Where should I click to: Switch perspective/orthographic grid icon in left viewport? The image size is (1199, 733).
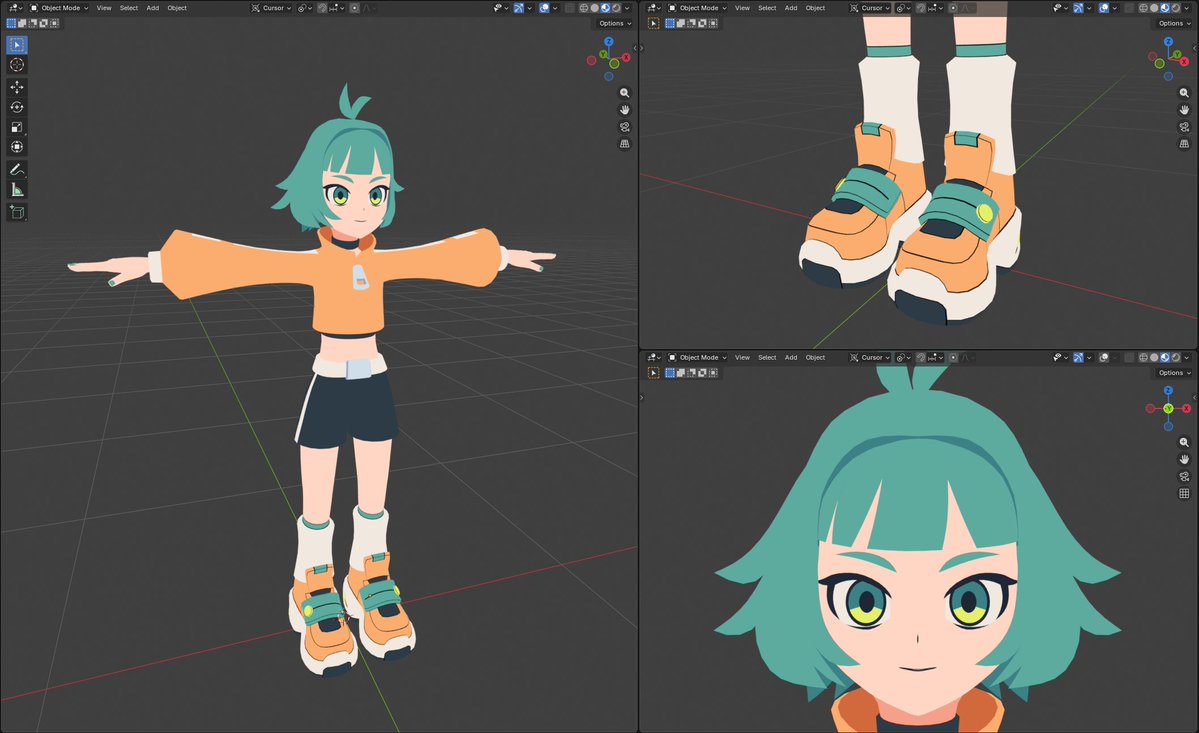click(625, 144)
